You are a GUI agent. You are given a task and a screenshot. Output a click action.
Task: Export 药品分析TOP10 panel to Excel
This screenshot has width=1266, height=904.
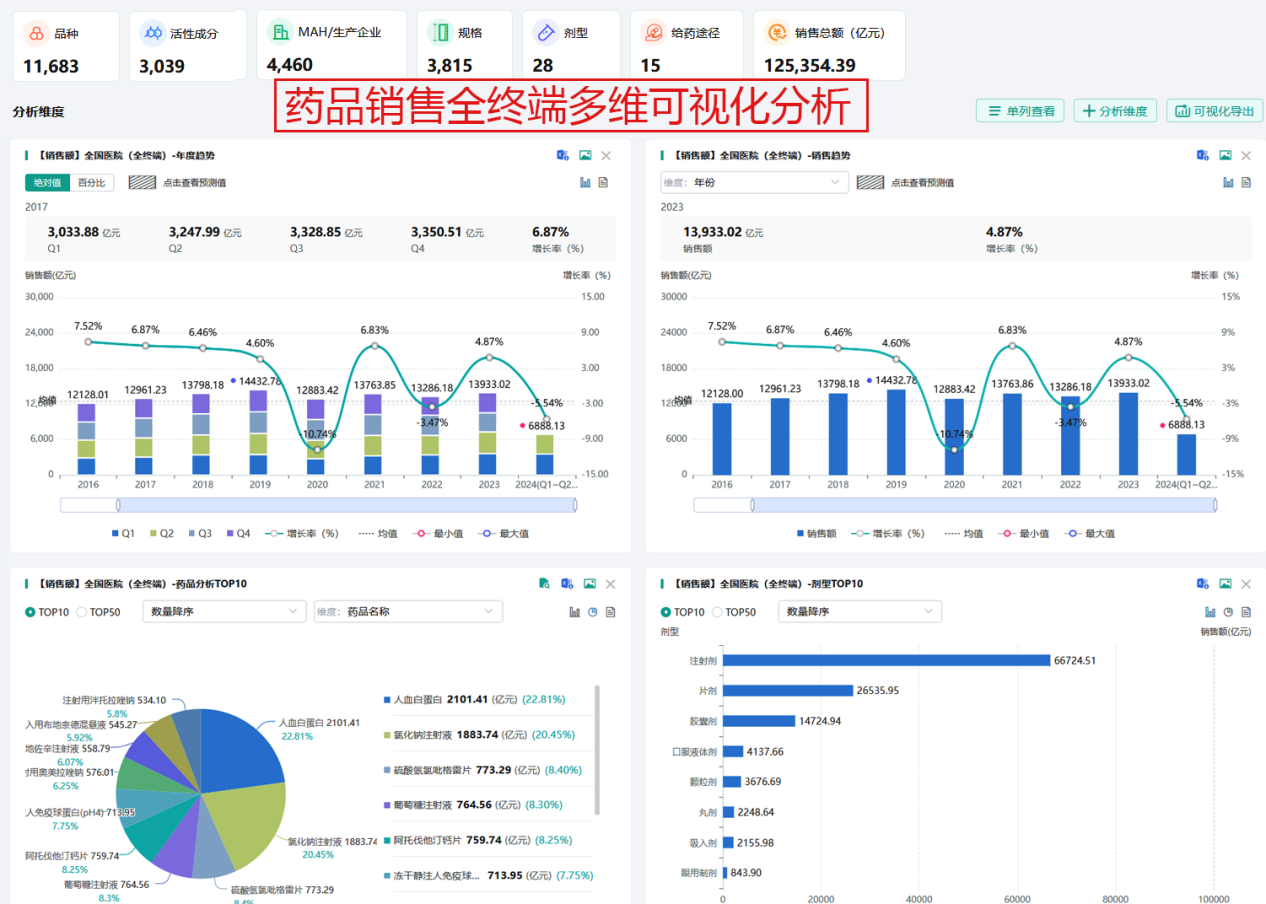[x=567, y=583]
